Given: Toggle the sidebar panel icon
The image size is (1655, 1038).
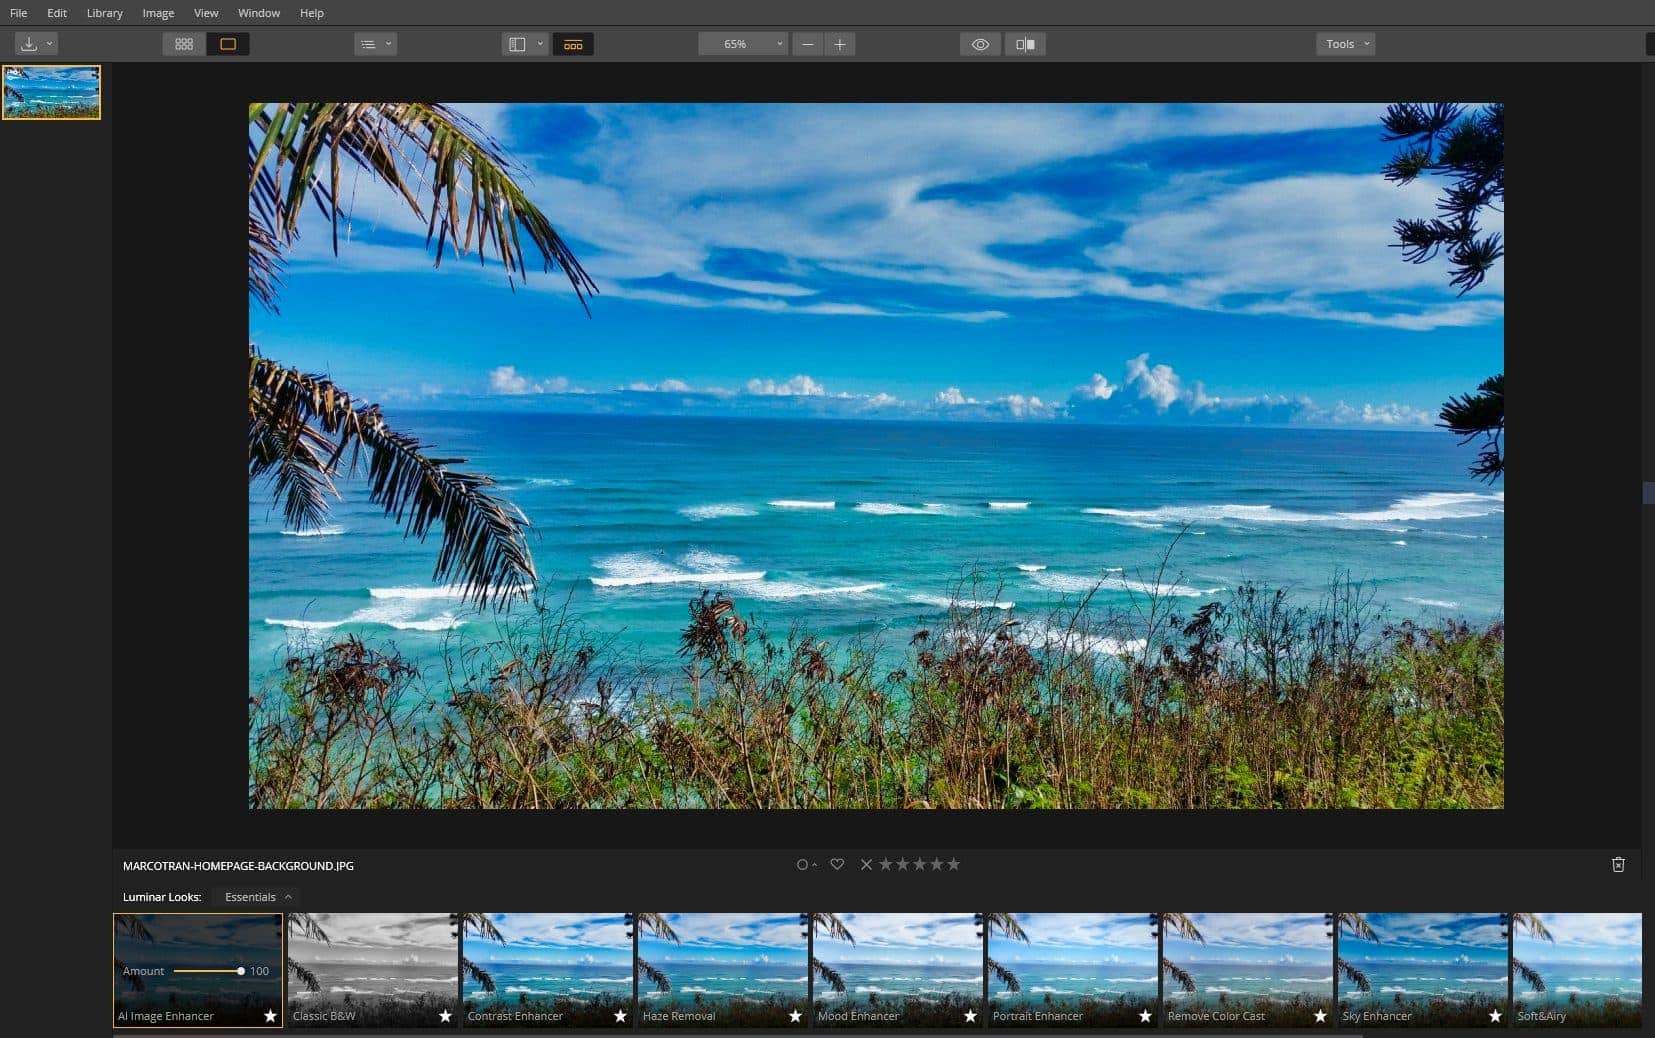Looking at the screenshot, I should click(519, 43).
